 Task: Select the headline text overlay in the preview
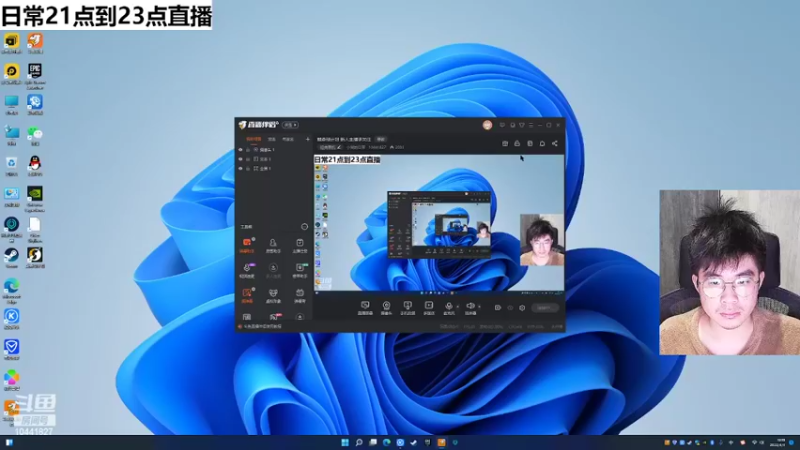coord(347,160)
